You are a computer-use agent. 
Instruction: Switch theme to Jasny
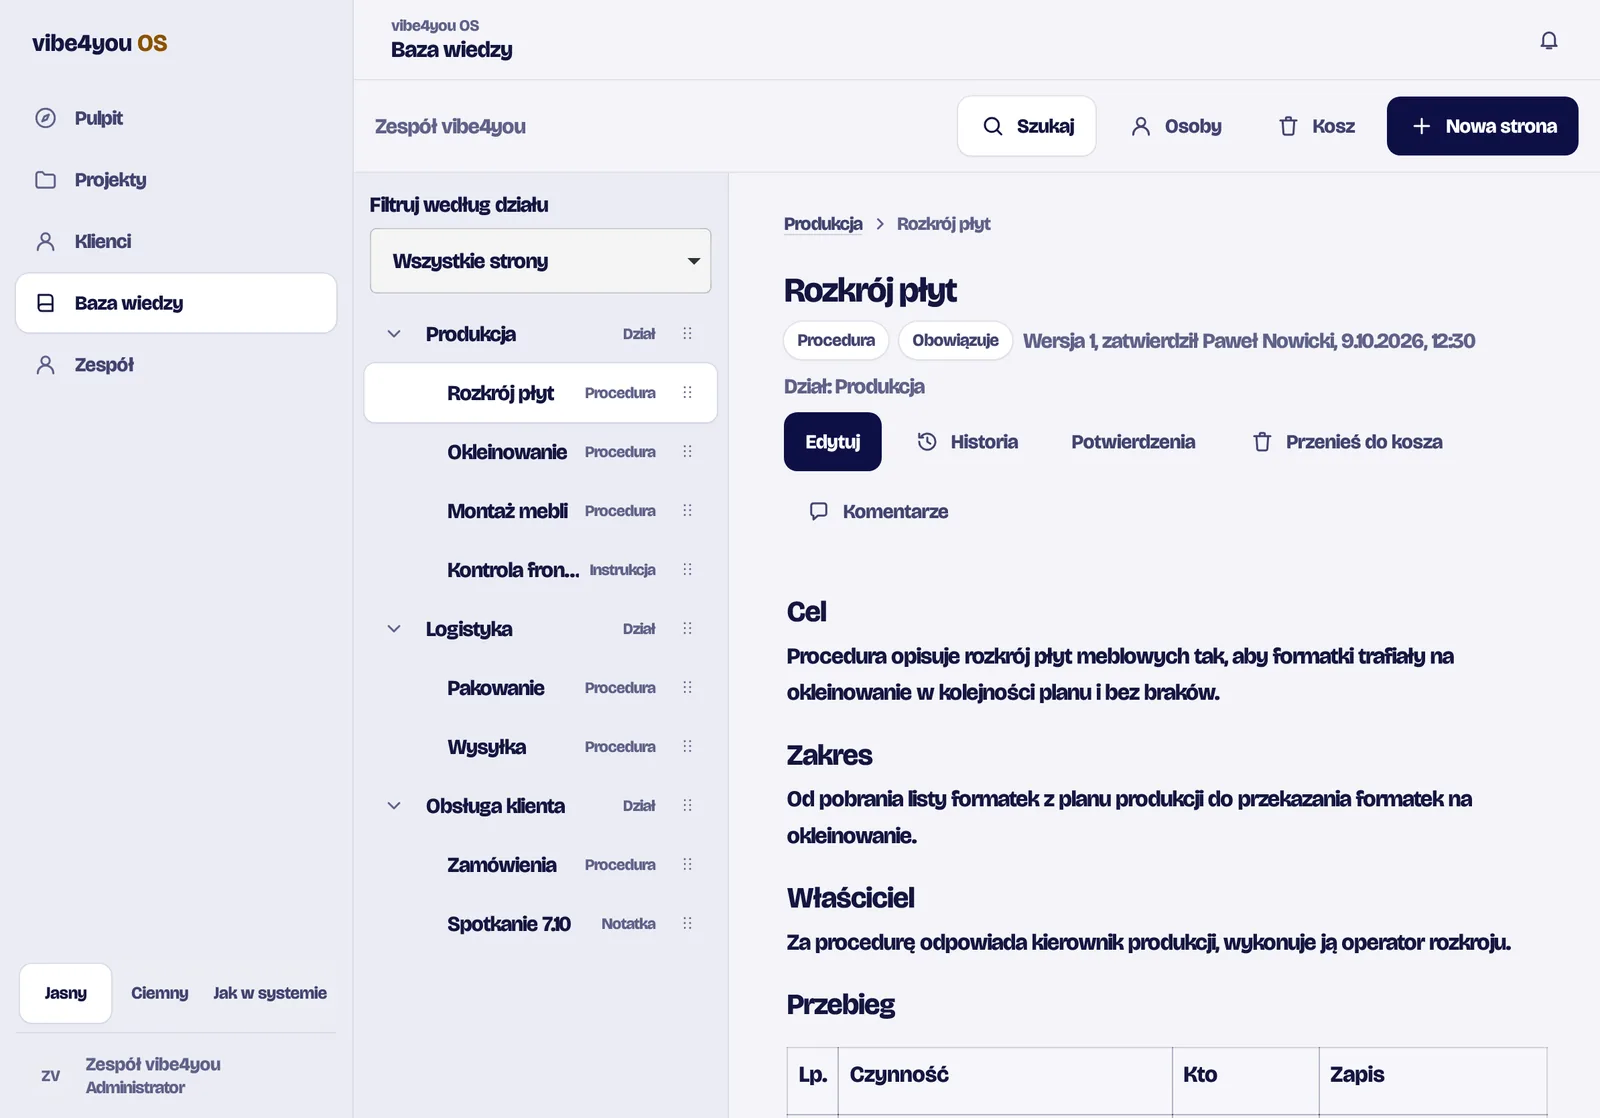tap(66, 993)
